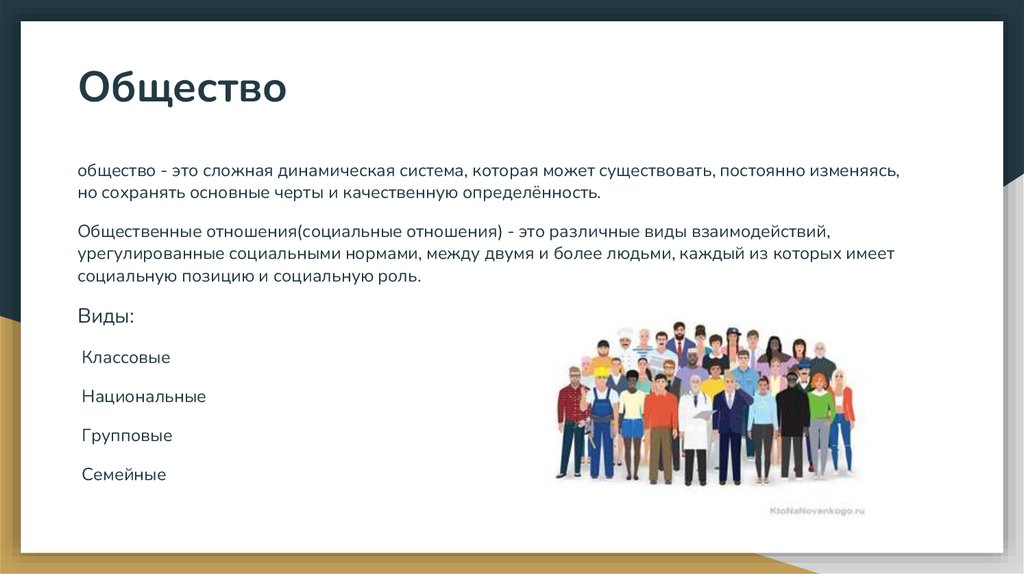Click the "Классовые" list item
The width and height of the screenshot is (1024, 574).
pos(126,357)
